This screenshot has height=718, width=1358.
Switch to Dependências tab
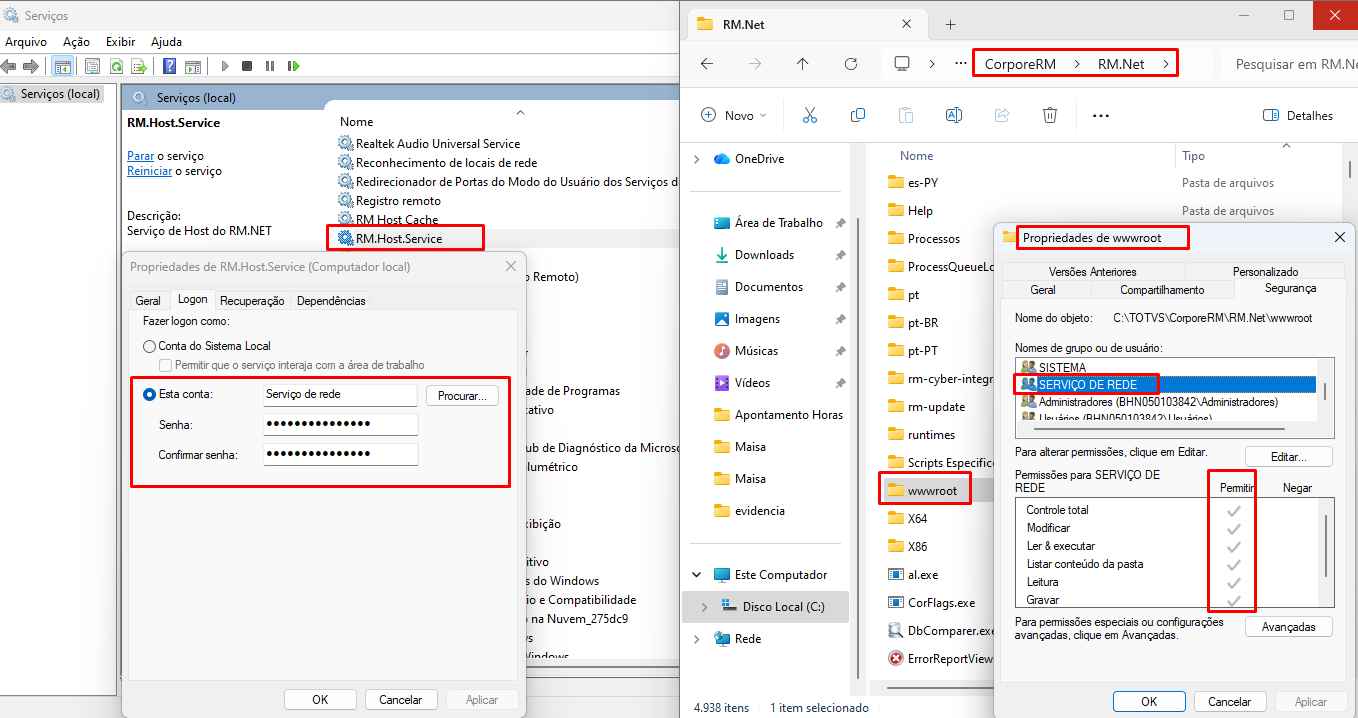coord(331,300)
